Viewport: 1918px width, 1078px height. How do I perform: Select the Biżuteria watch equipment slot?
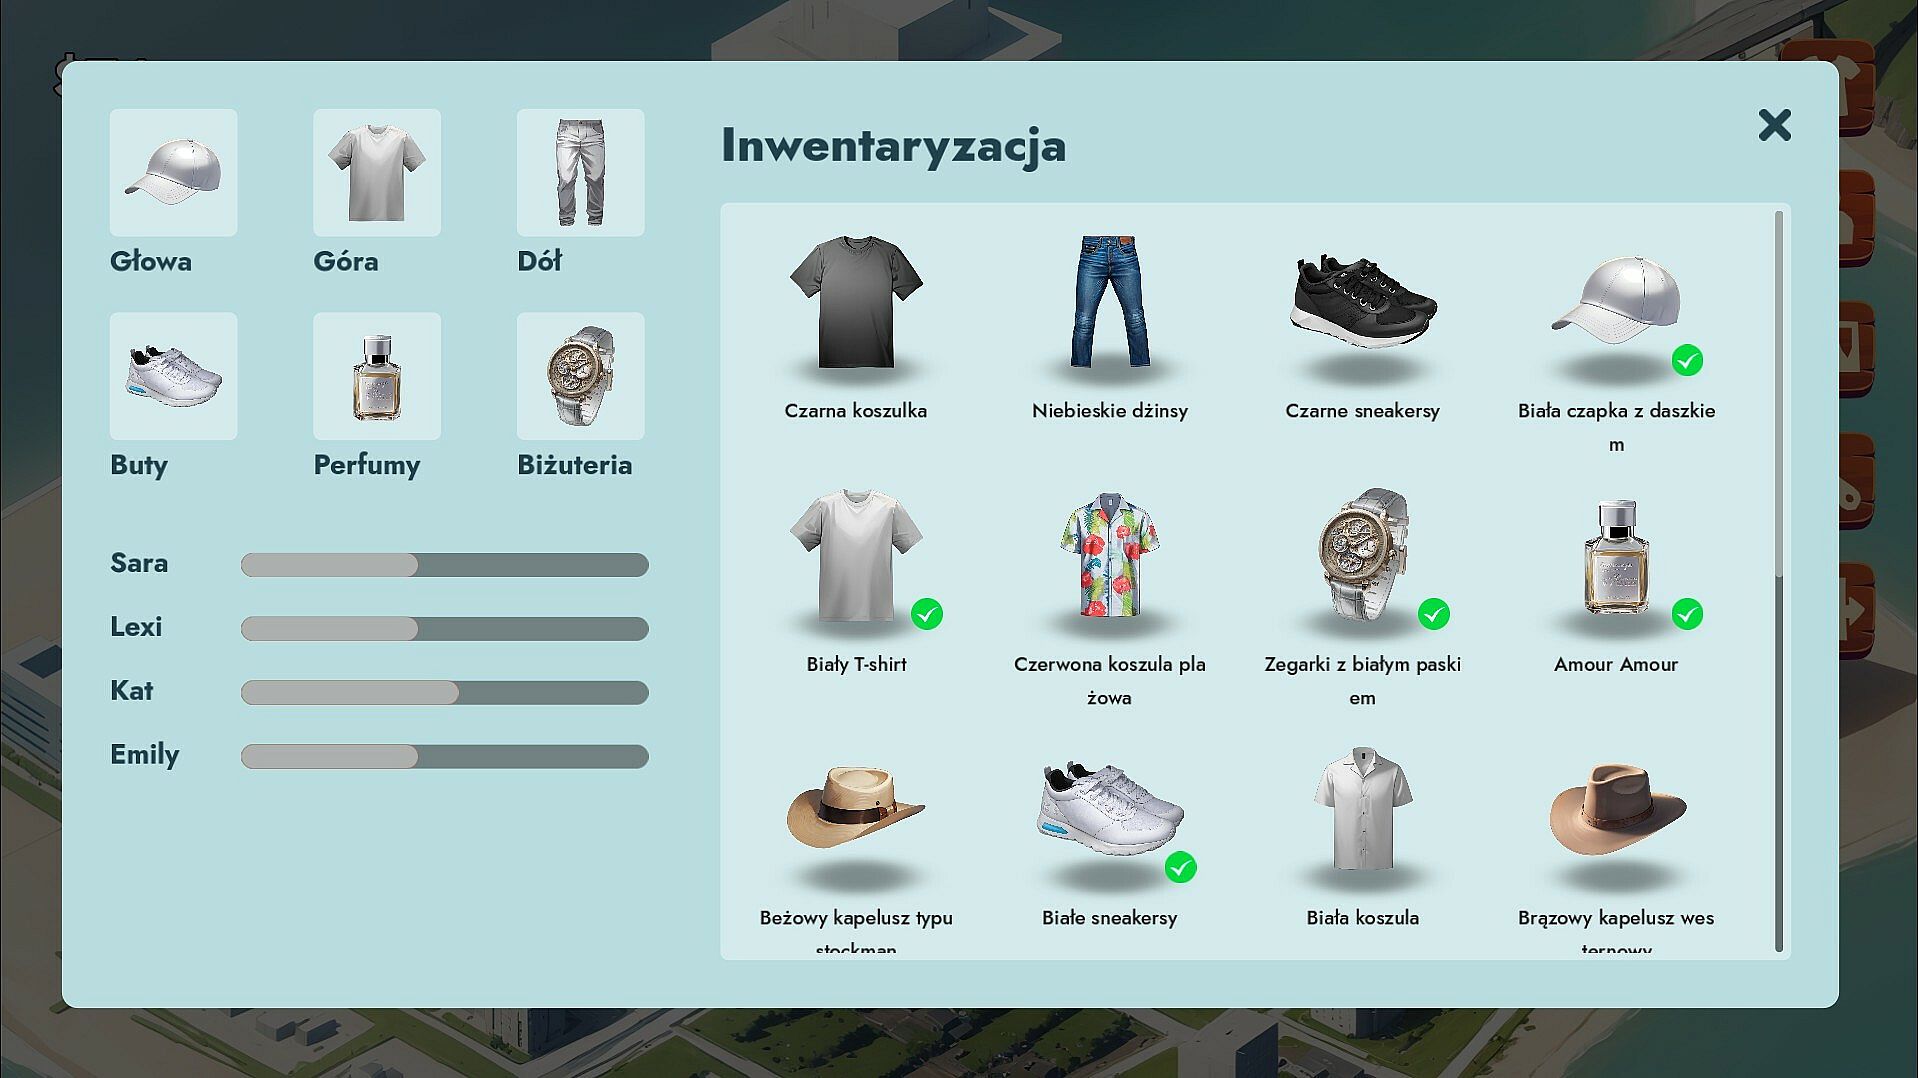click(x=580, y=376)
